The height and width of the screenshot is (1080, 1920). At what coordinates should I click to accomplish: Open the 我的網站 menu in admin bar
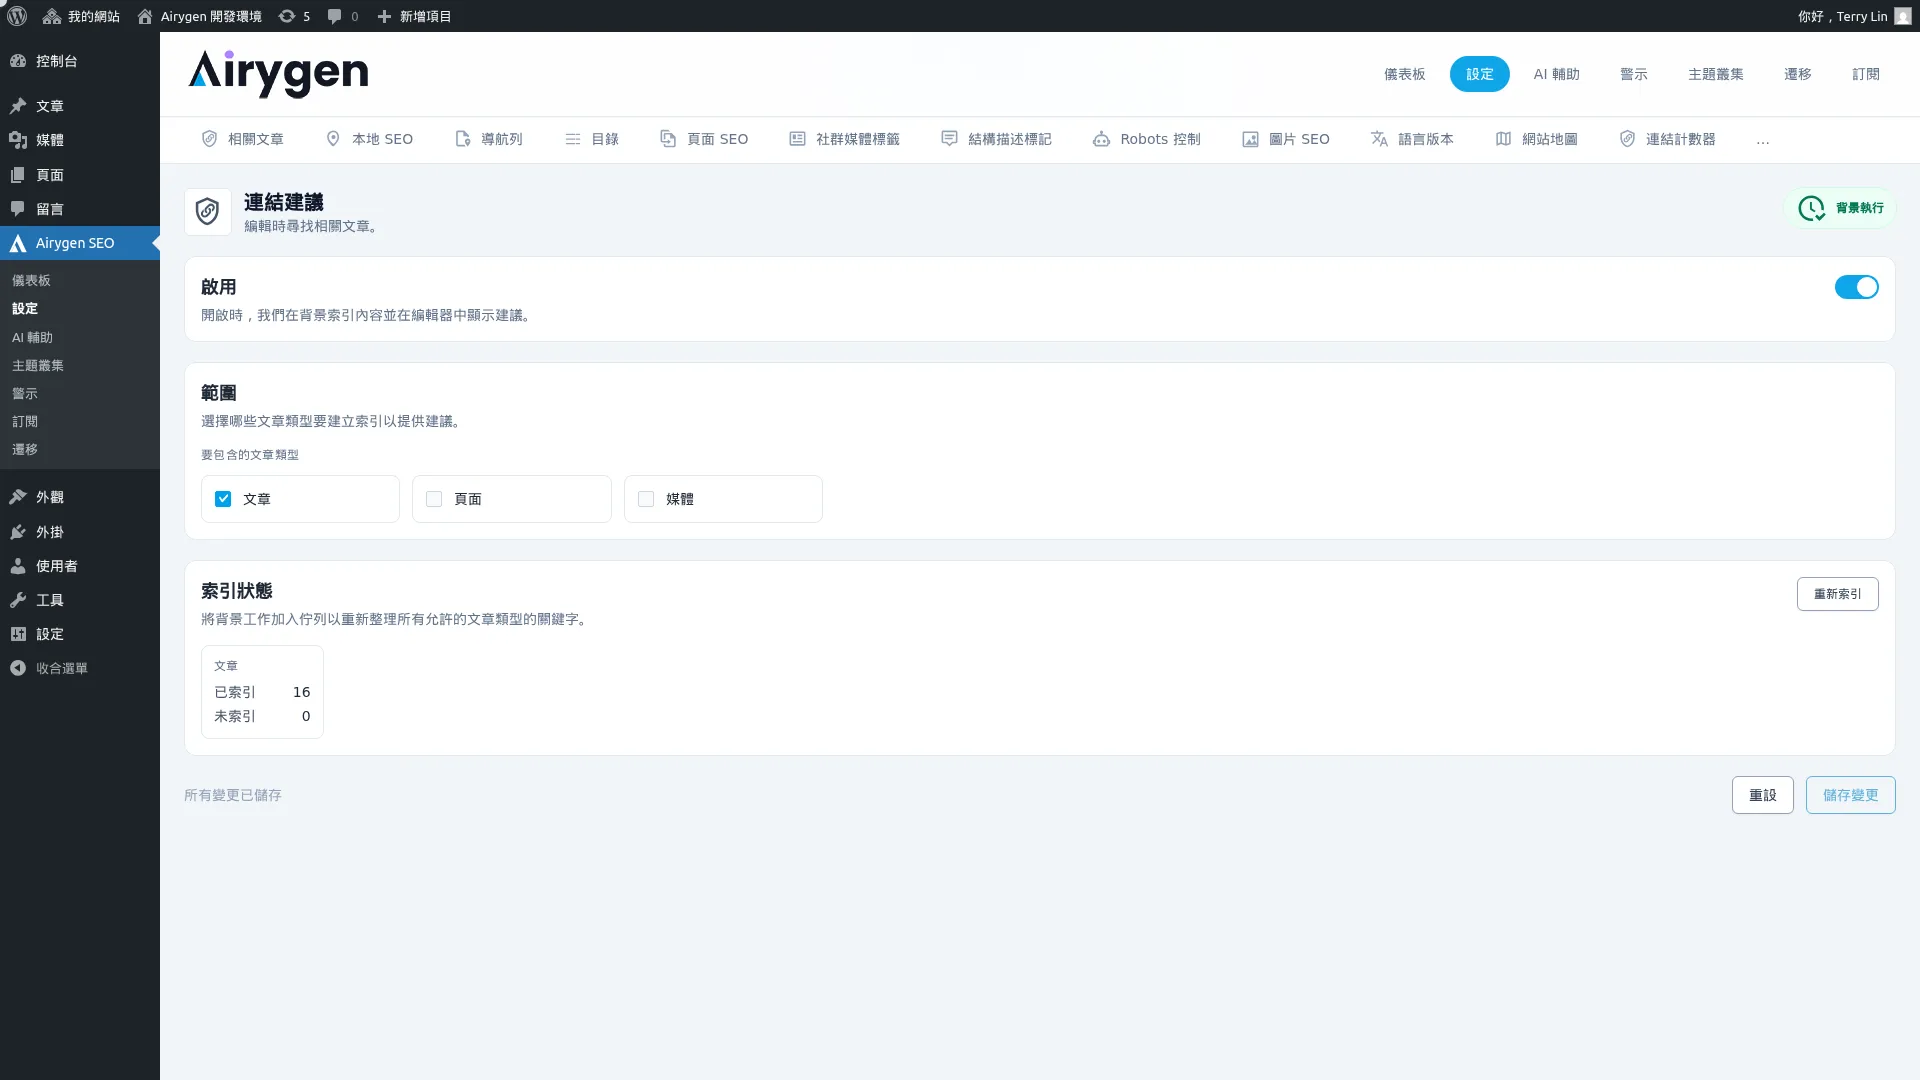click(x=81, y=16)
